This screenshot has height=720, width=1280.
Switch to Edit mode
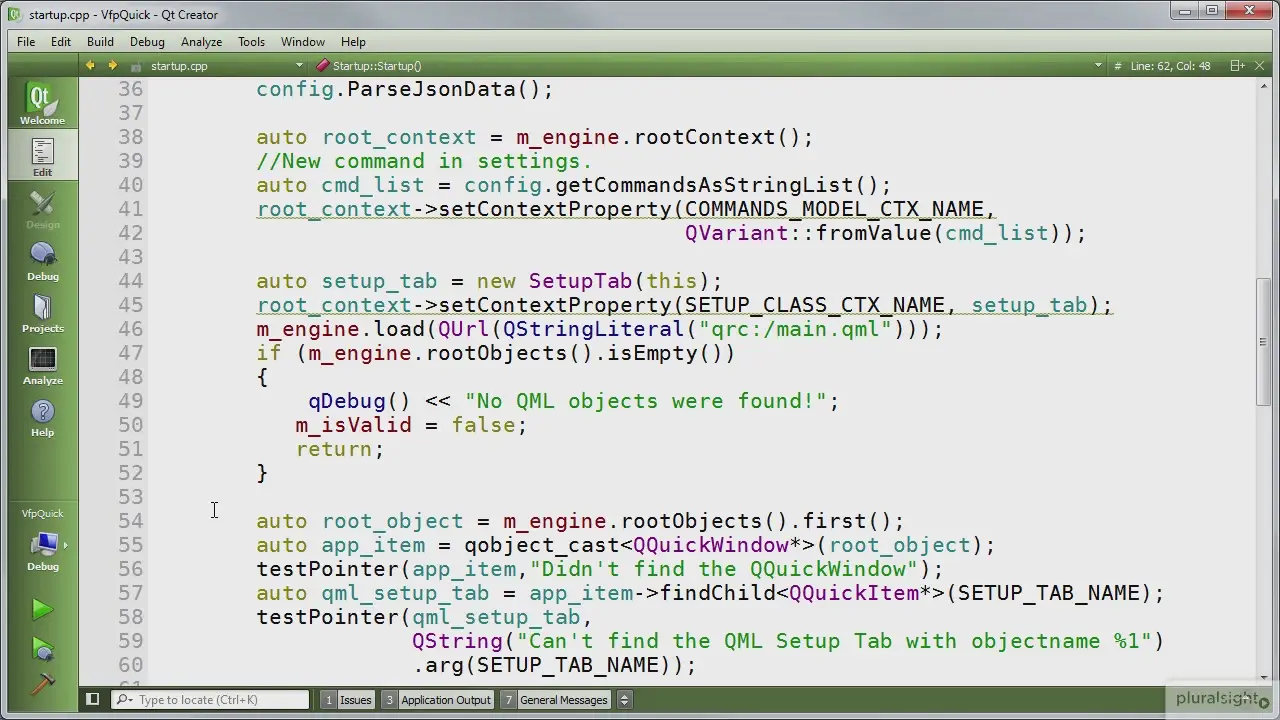[x=42, y=156]
